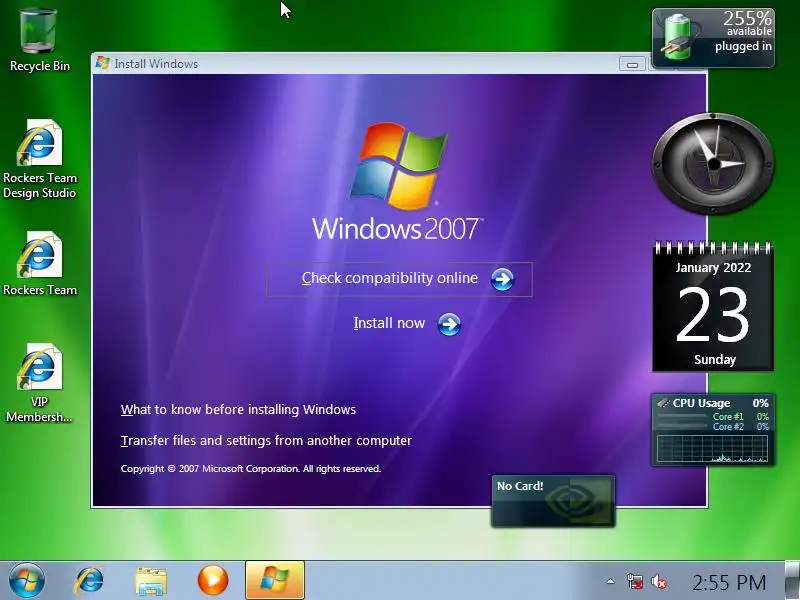This screenshot has height=600, width=800.
Task: Click the Windows Start orb
Action: point(27,581)
